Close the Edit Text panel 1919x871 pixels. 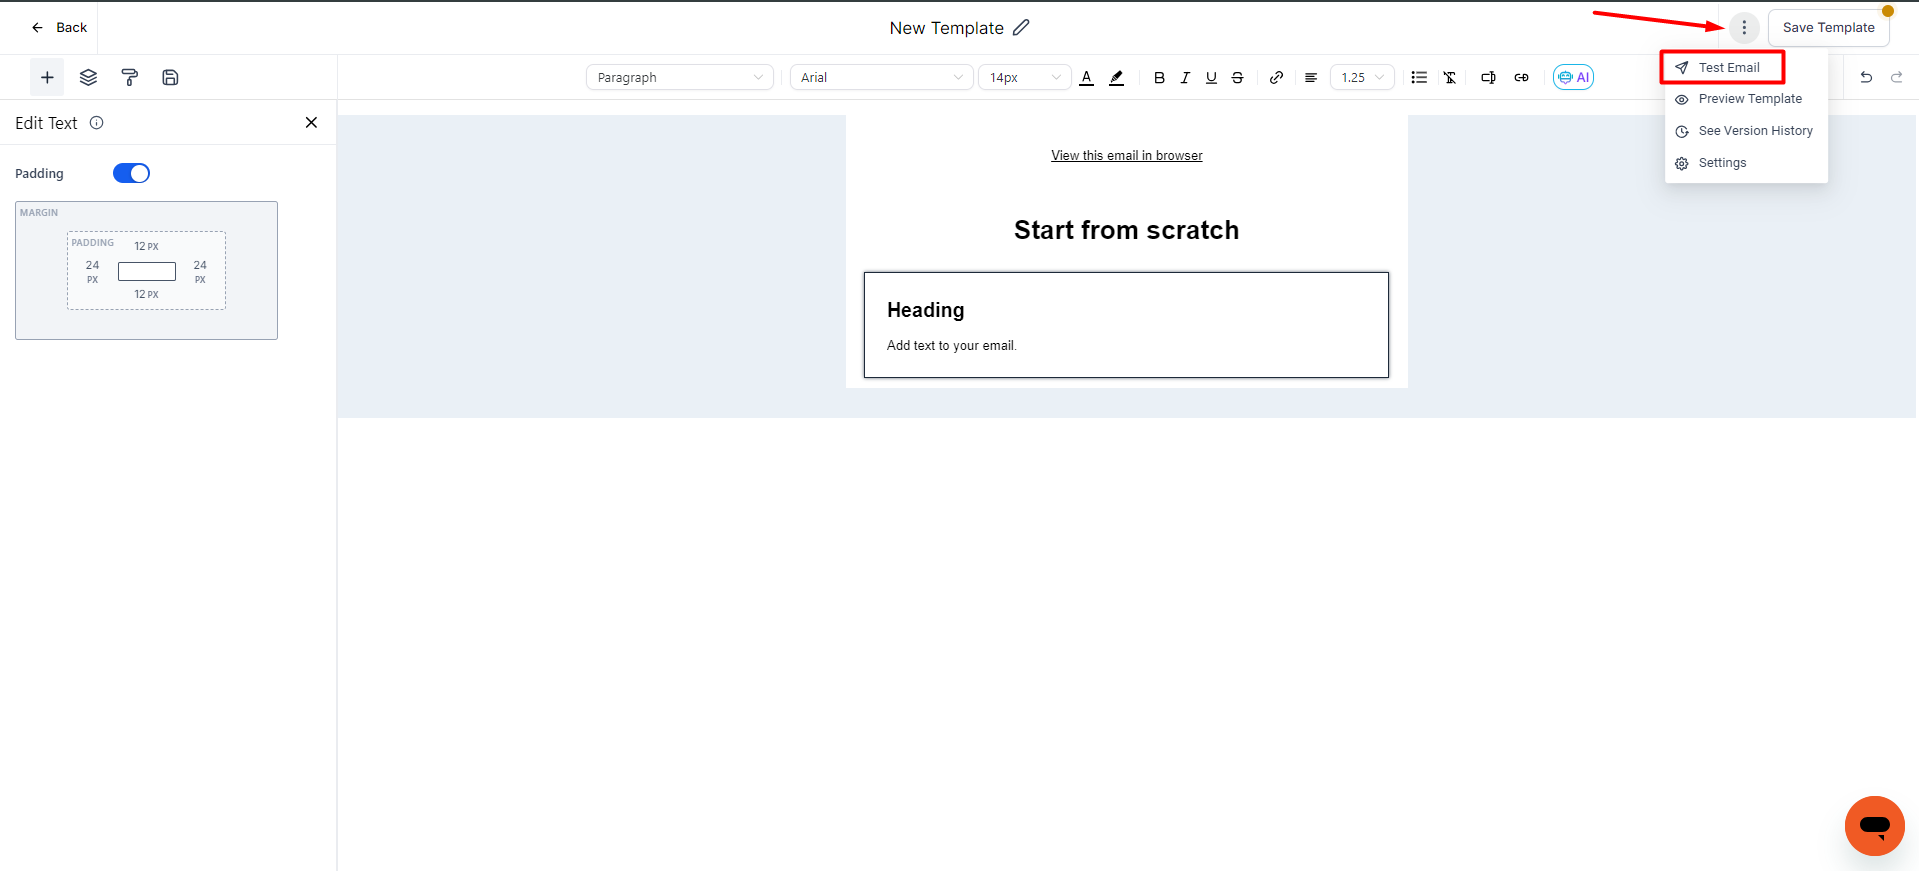point(311,122)
